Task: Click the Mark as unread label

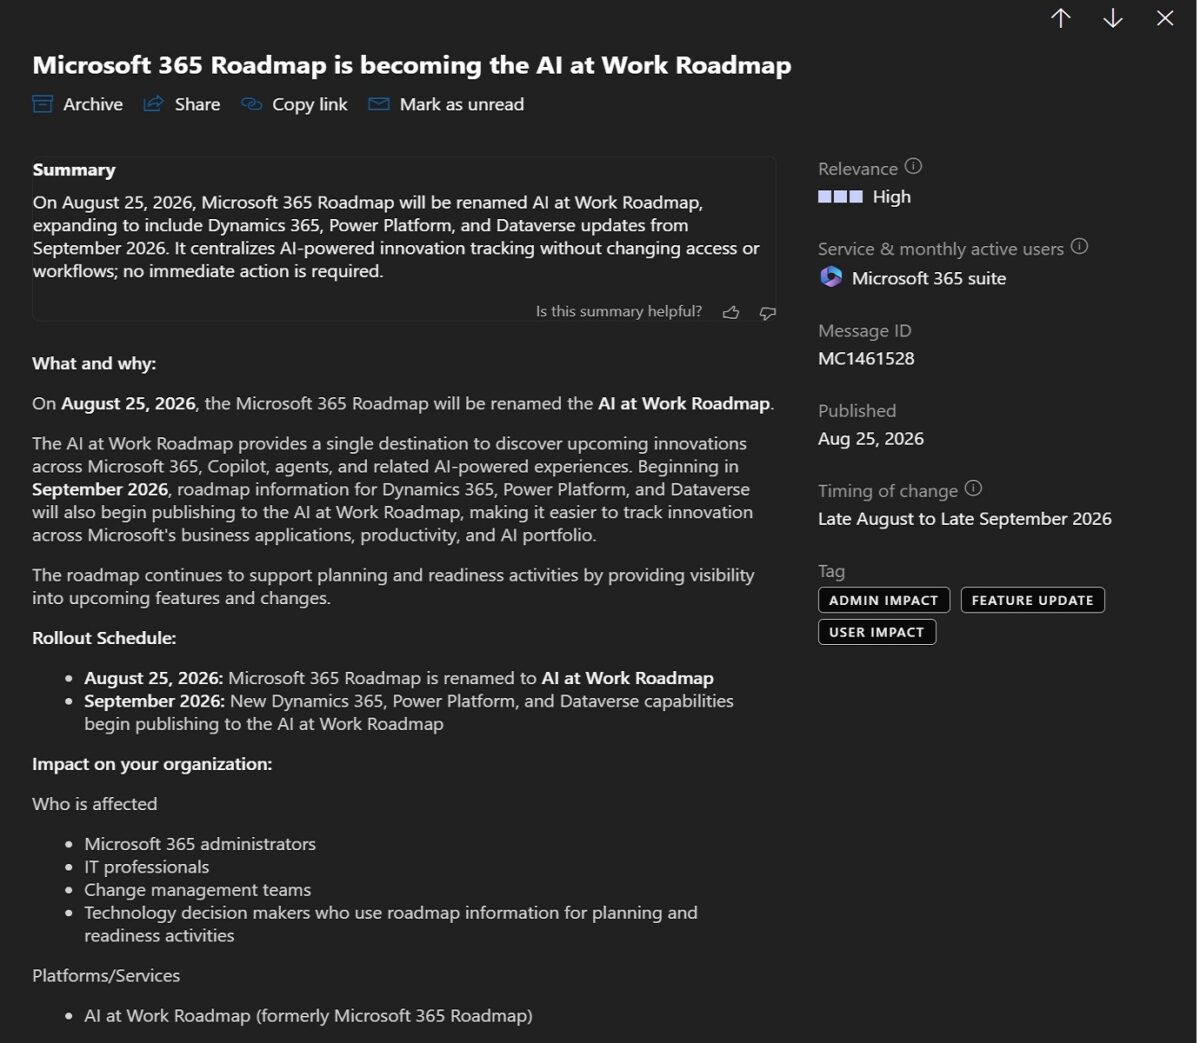Action: pyautogui.click(x=462, y=104)
